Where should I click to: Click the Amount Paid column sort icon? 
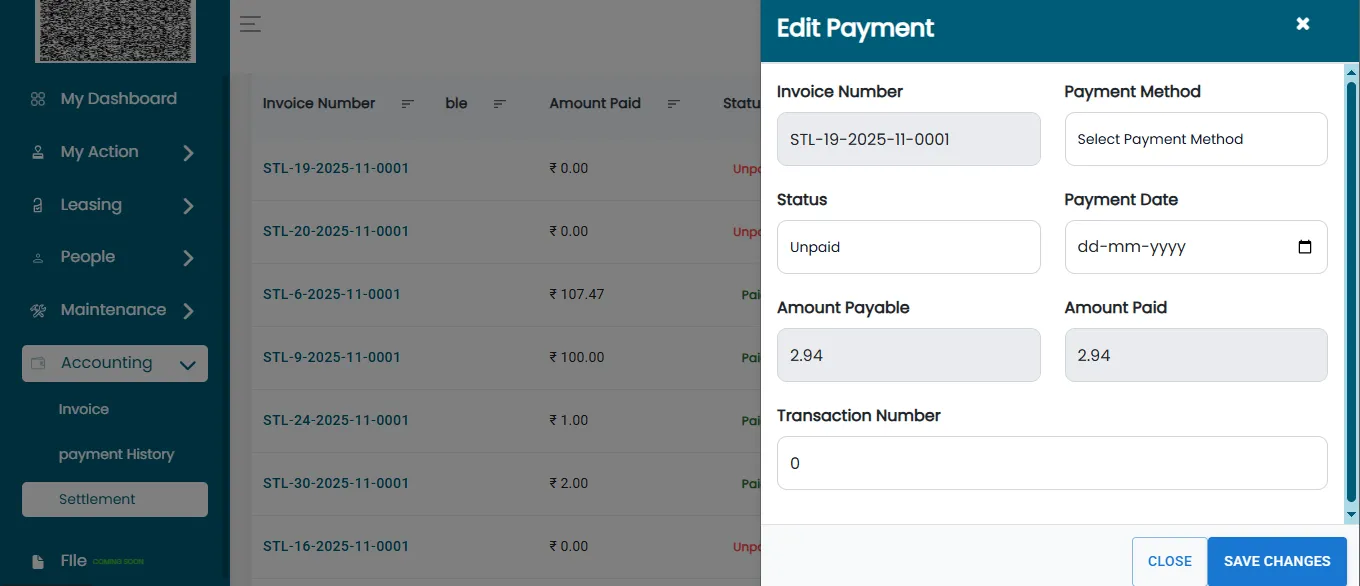pyautogui.click(x=674, y=103)
